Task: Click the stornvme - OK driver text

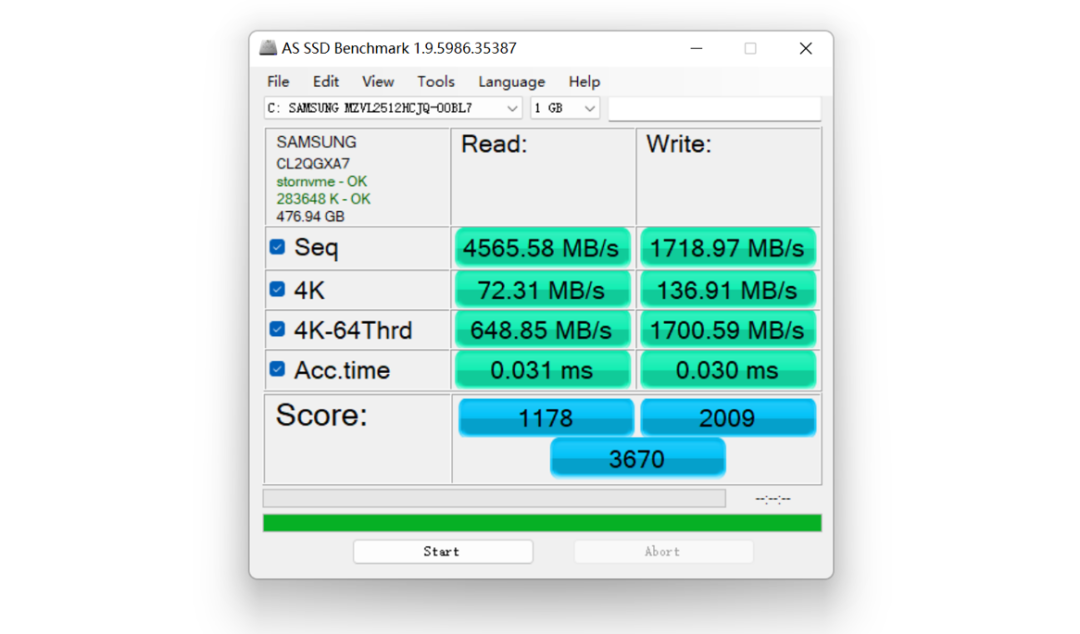Action: pyautogui.click(x=322, y=181)
